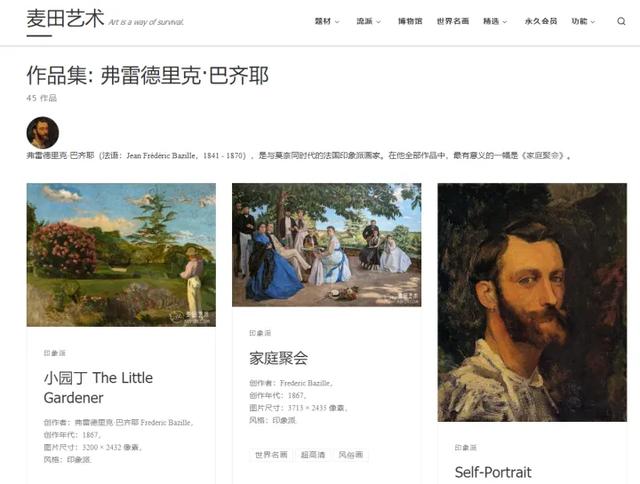Click the 家庭聚会 title link
The height and width of the screenshot is (484, 640).
279,358
